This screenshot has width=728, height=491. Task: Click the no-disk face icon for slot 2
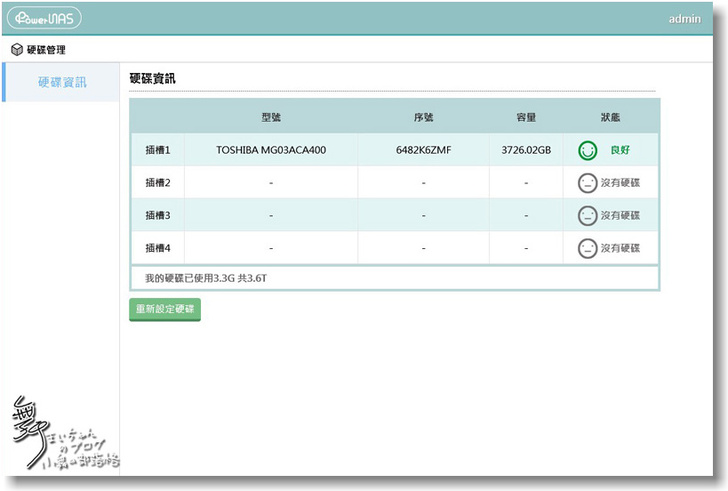pyautogui.click(x=587, y=183)
